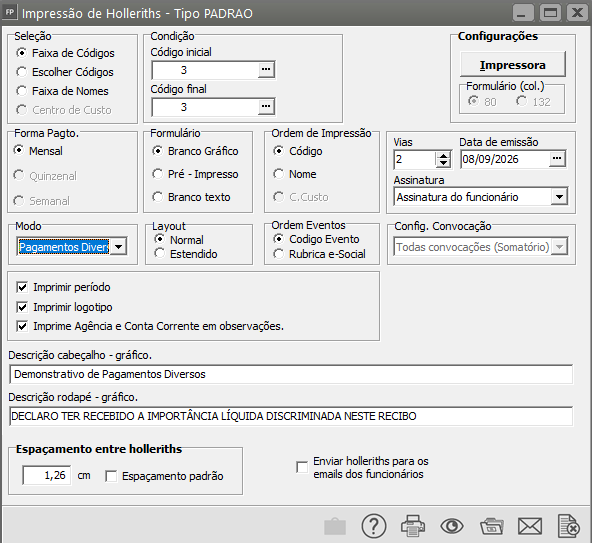Viewport: 592px width, 543px height.
Task: Open the Assinatura dropdown
Action: (x=559, y=197)
